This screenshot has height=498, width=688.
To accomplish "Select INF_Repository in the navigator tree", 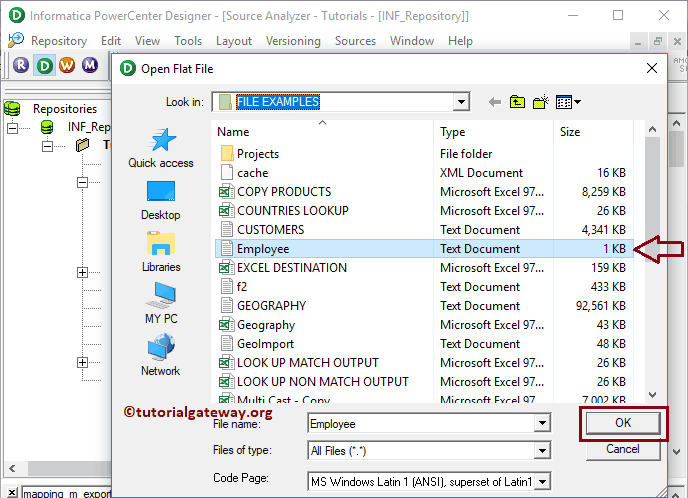I will [x=89, y=127].
